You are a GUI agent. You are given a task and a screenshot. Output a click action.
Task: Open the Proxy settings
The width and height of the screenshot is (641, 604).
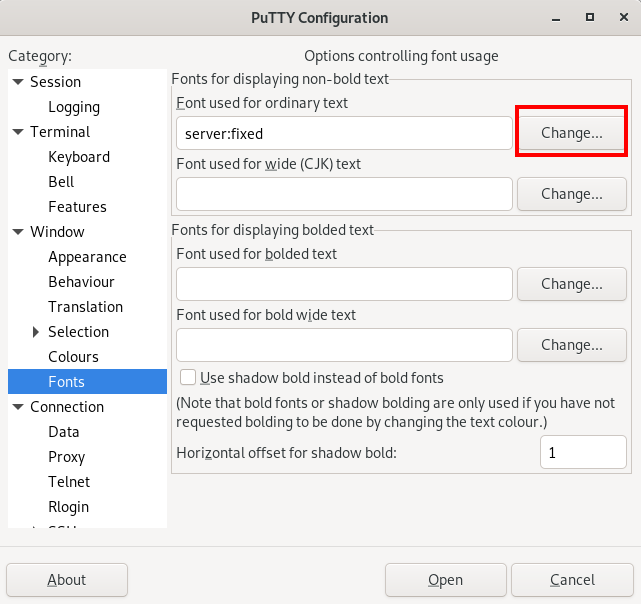point(67,457)
